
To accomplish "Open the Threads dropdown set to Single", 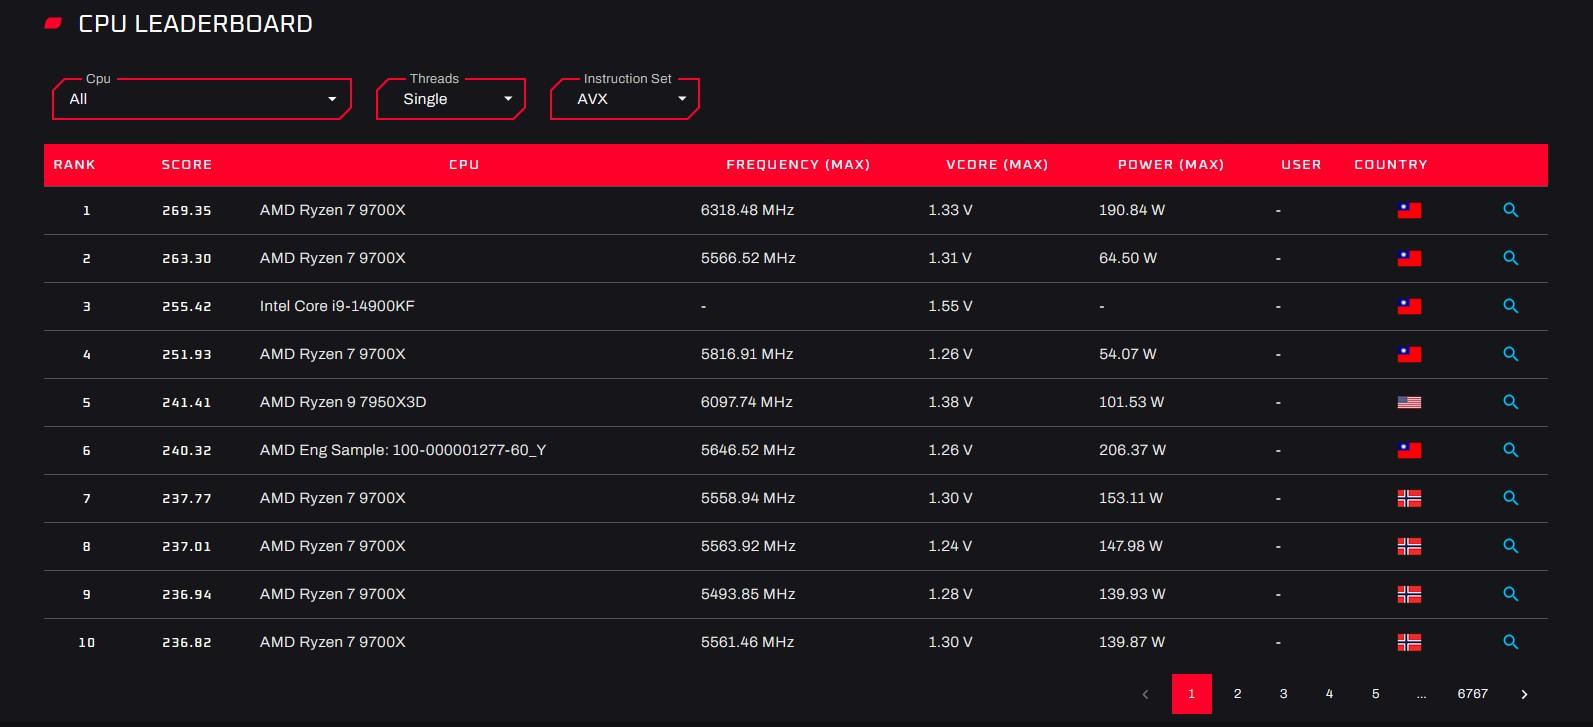I will click(x=450, y=99).
